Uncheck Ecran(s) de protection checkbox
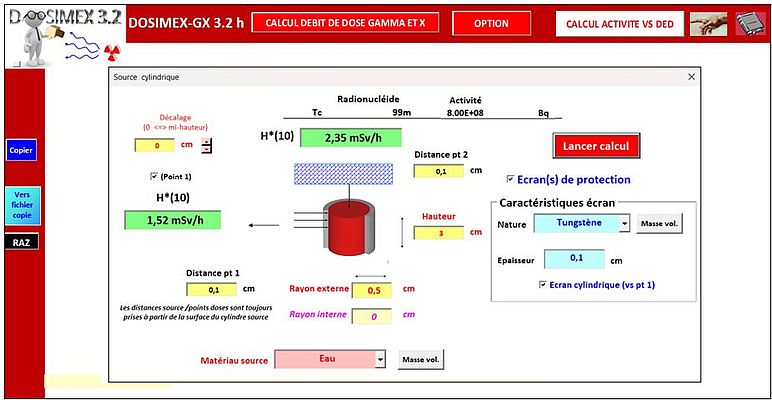This screenshot has height=400, width=772. coord(511,180)
